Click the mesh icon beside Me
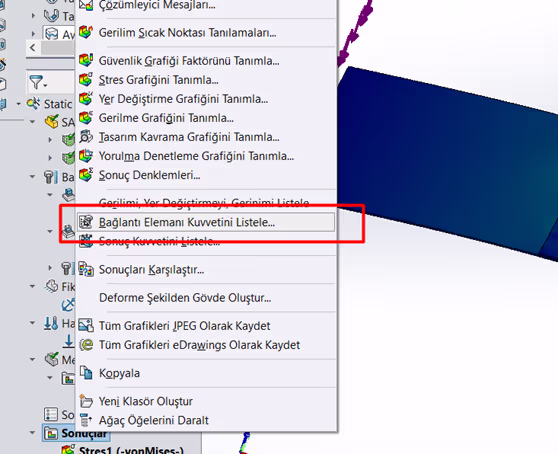The image size is (558, 454). (x=52, y=359)
